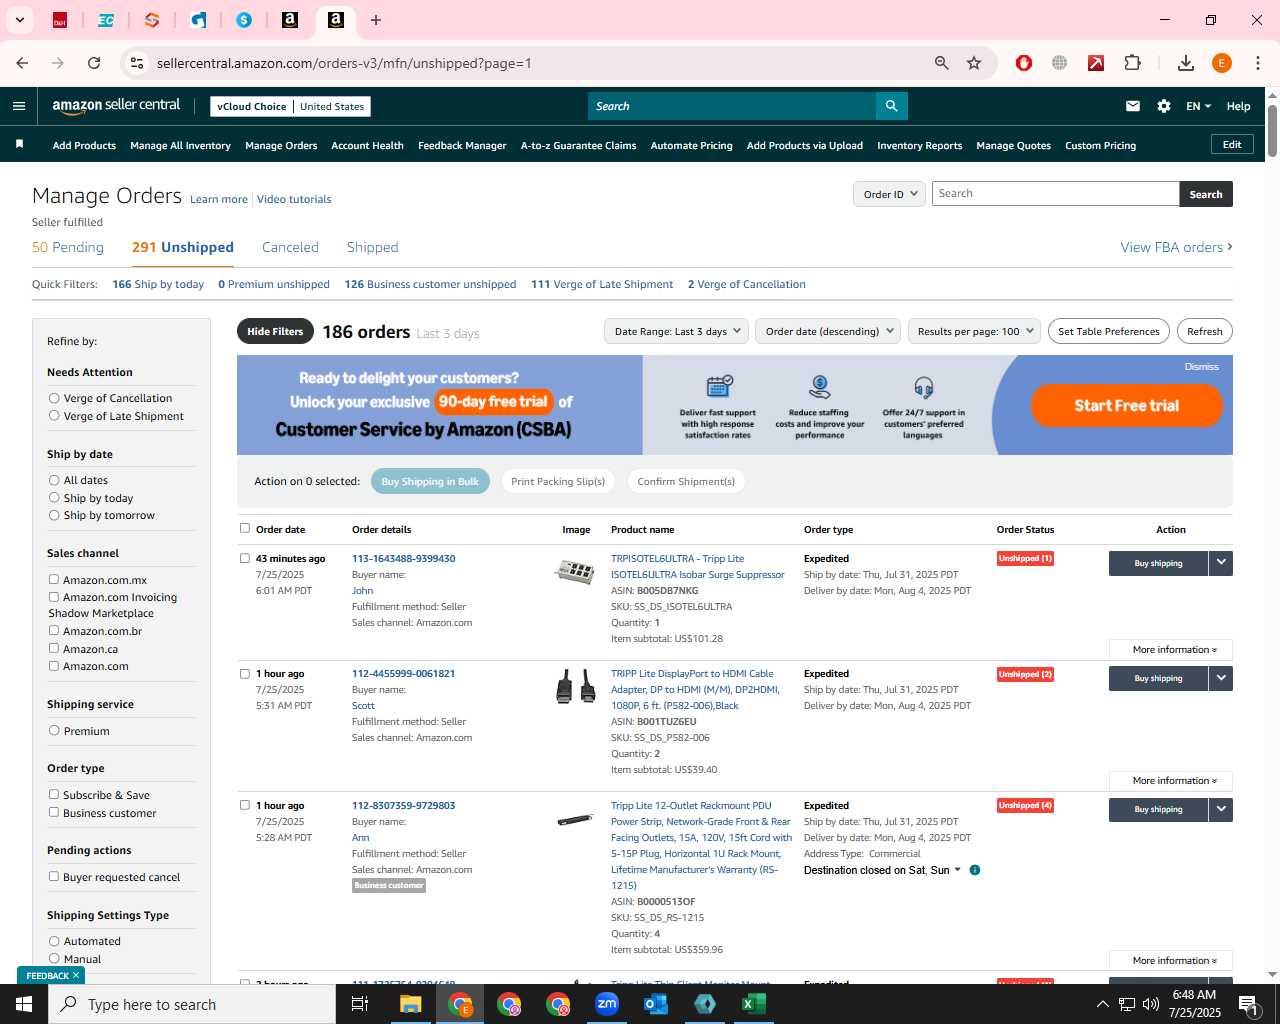Open Zoom from the Windows taskbar
Image resolution: width=1280 pixels, height=1024 pixels.
pyautogui.click(x=607, y=1004)
